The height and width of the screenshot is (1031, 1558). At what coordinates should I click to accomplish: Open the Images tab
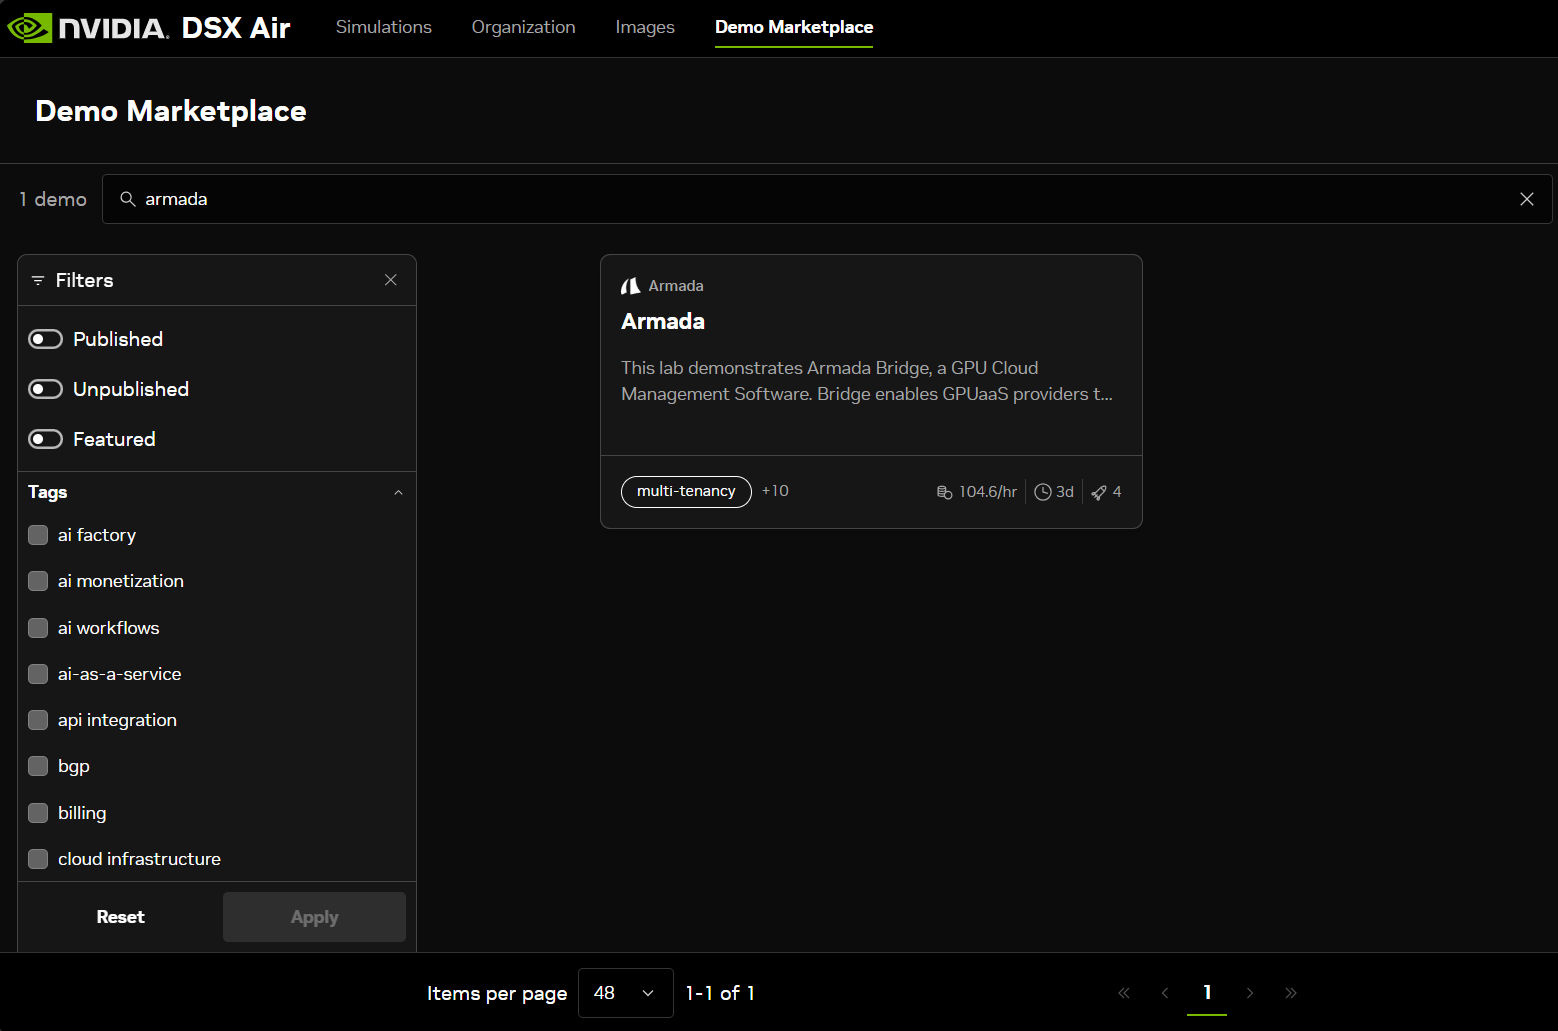point(645,27)
